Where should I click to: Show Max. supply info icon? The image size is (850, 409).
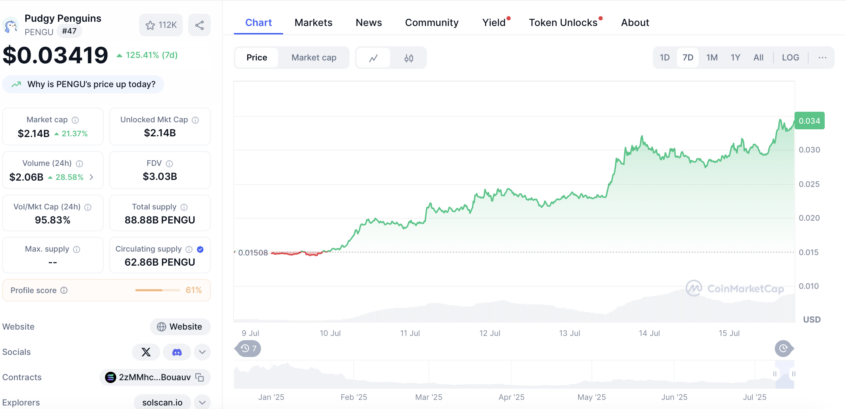[76, 249]
